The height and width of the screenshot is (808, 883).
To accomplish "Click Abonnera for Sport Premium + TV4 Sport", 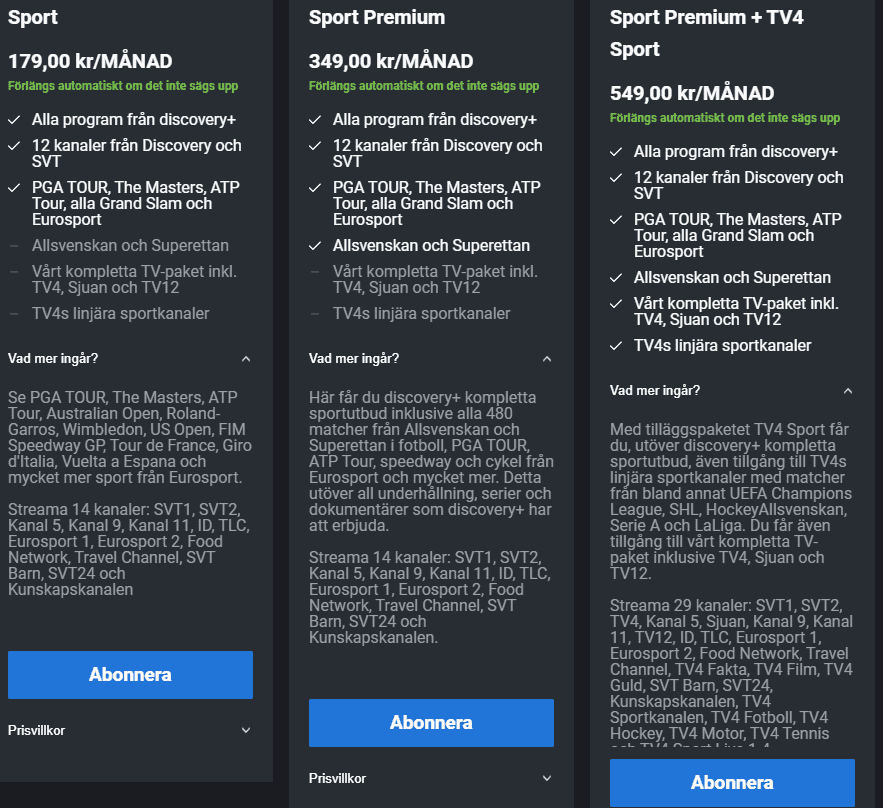I will 732,782.
